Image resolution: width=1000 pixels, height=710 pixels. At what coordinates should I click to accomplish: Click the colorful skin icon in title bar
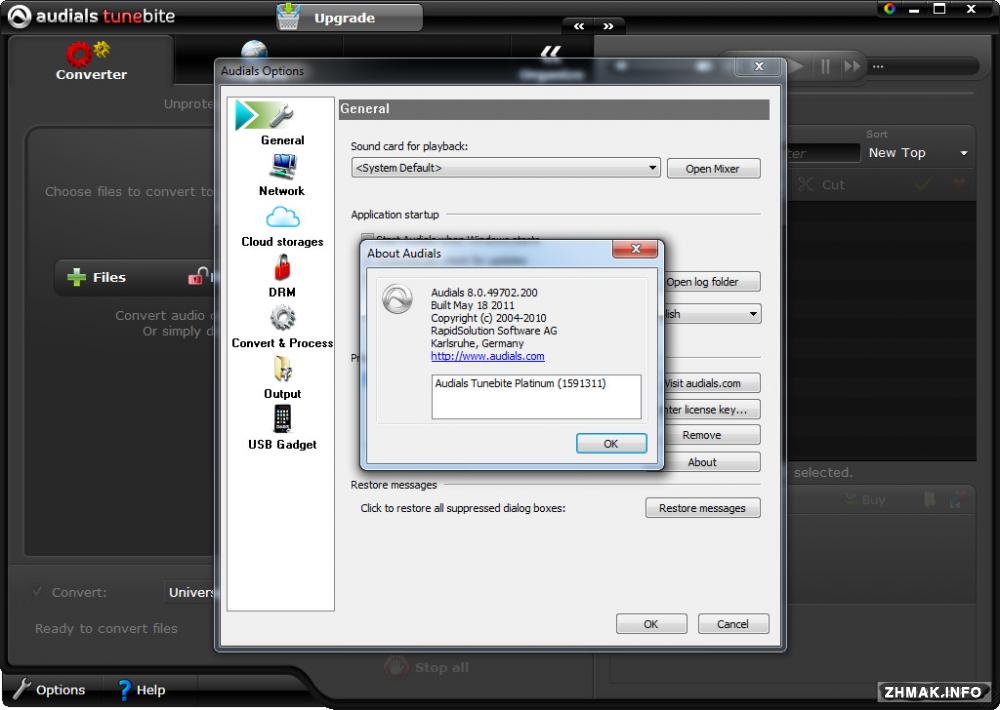click(x=890, y=9)
